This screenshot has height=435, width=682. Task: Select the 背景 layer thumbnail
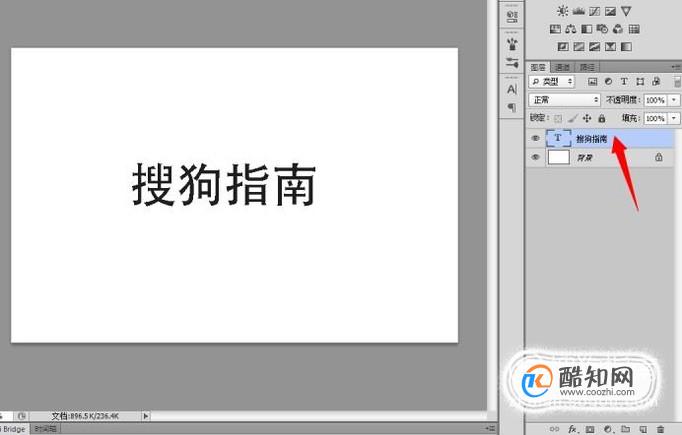click(x=558, y=157)
